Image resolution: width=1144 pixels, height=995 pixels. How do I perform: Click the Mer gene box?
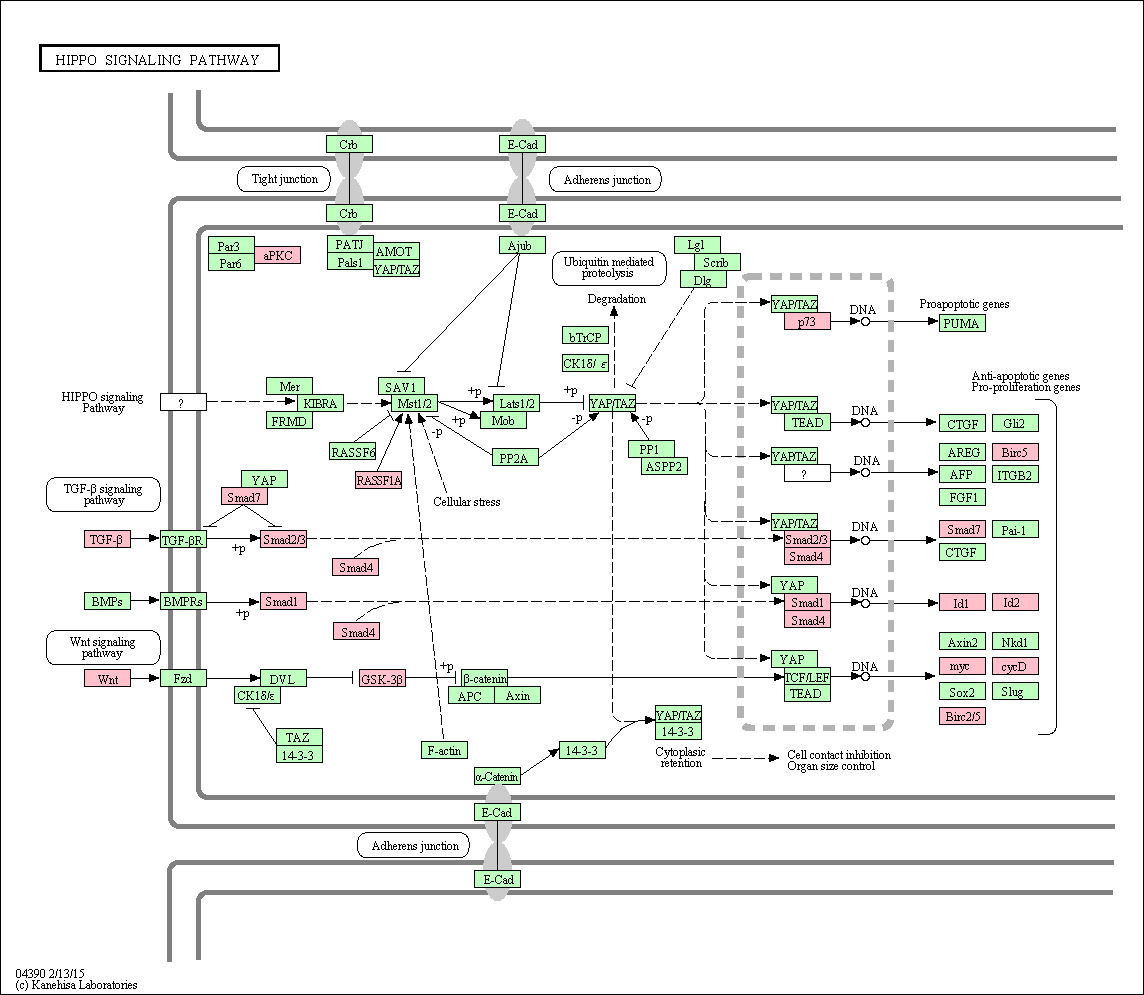pyautogui.click(x=290, y=386)
